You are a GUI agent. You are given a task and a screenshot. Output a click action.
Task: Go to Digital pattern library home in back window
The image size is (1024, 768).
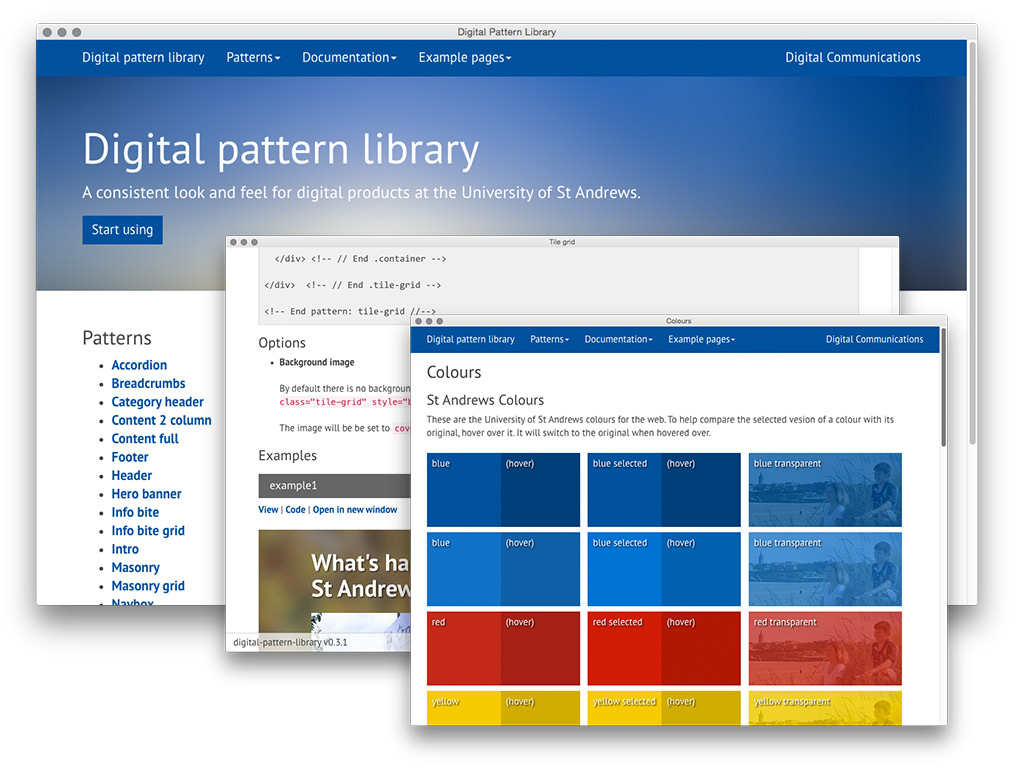tap(143, 57)
